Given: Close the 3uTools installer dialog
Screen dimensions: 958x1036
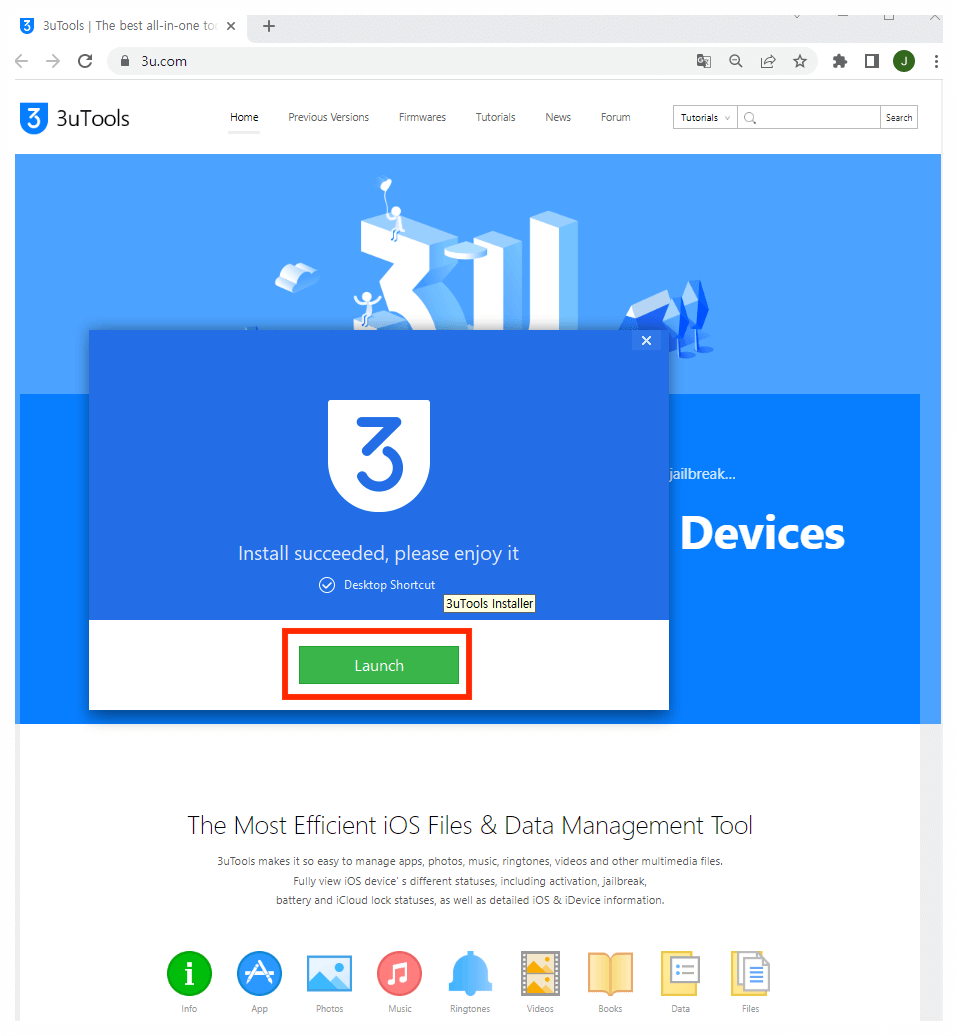Looking at the screenshot, I should [646, 340].
